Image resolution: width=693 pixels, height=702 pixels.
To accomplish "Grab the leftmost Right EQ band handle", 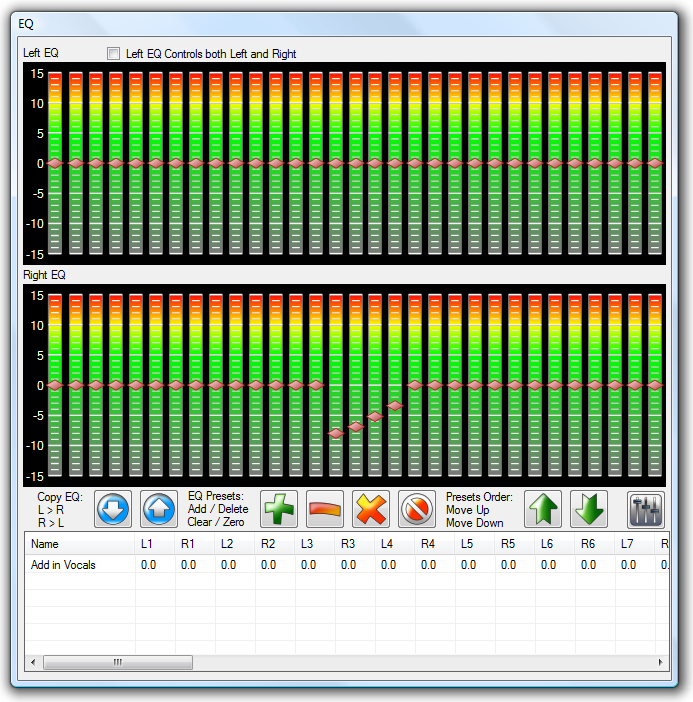I will point(55,385).
